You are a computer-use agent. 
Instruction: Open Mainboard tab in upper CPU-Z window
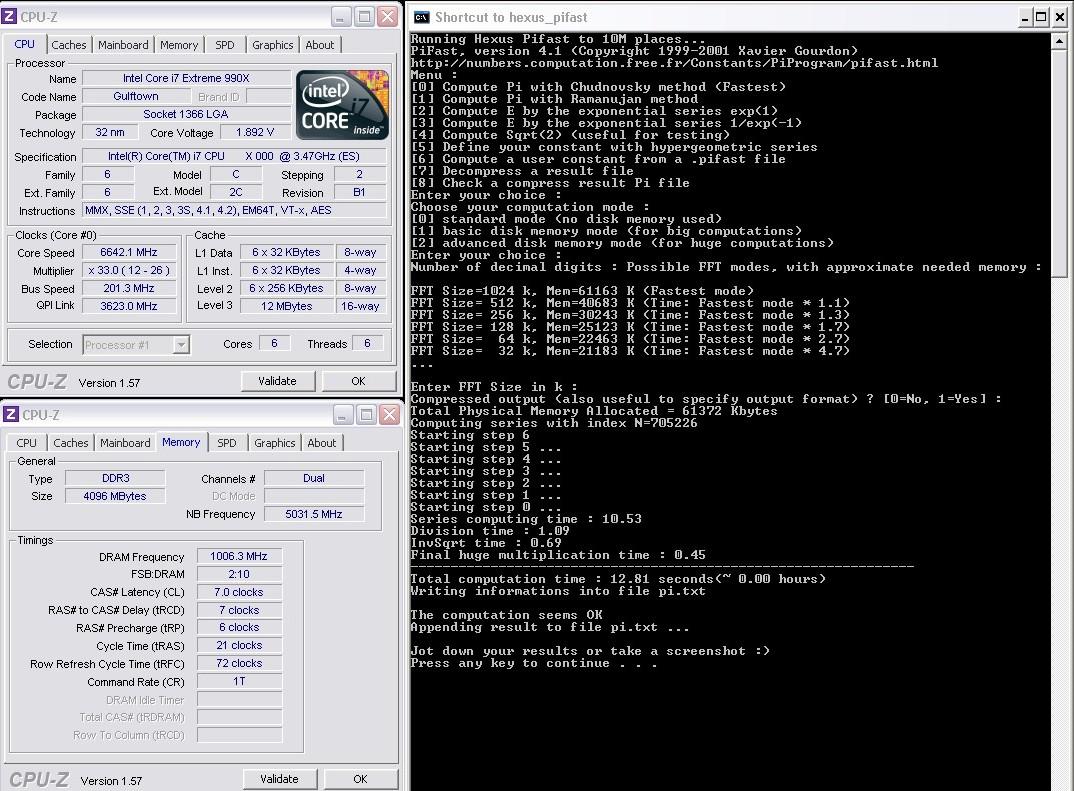tap(123, 45)
